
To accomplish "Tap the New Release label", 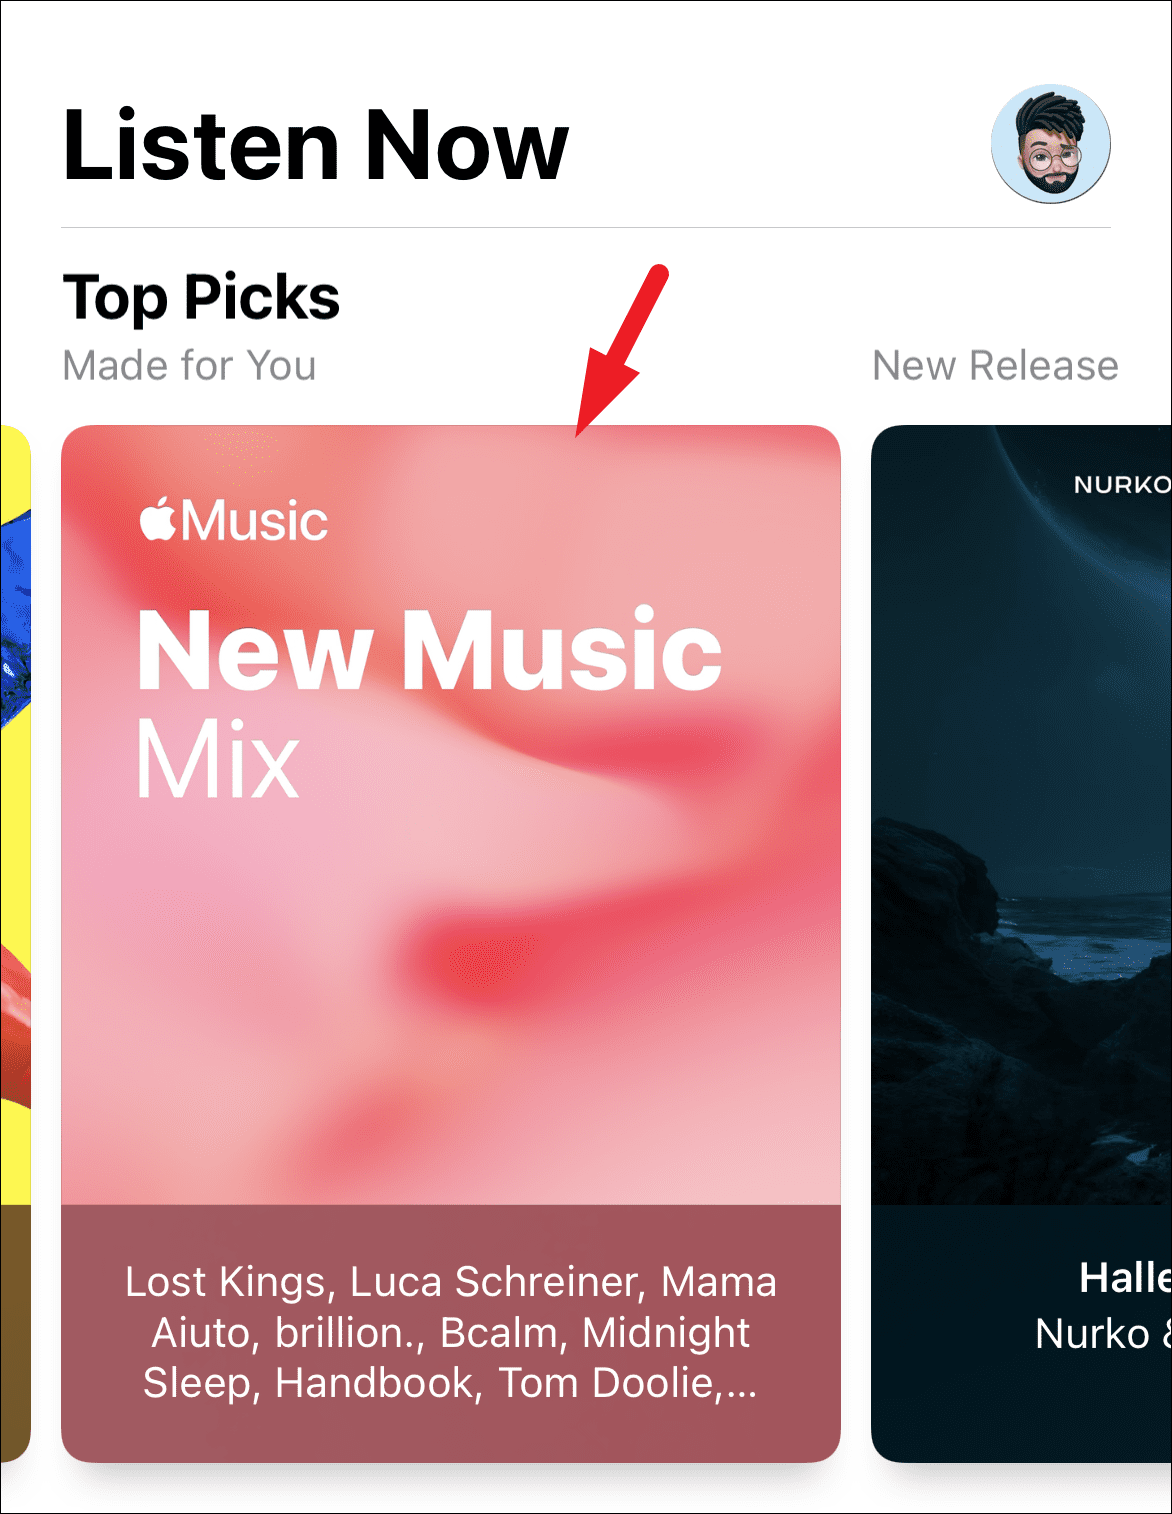I will [995, 366].
